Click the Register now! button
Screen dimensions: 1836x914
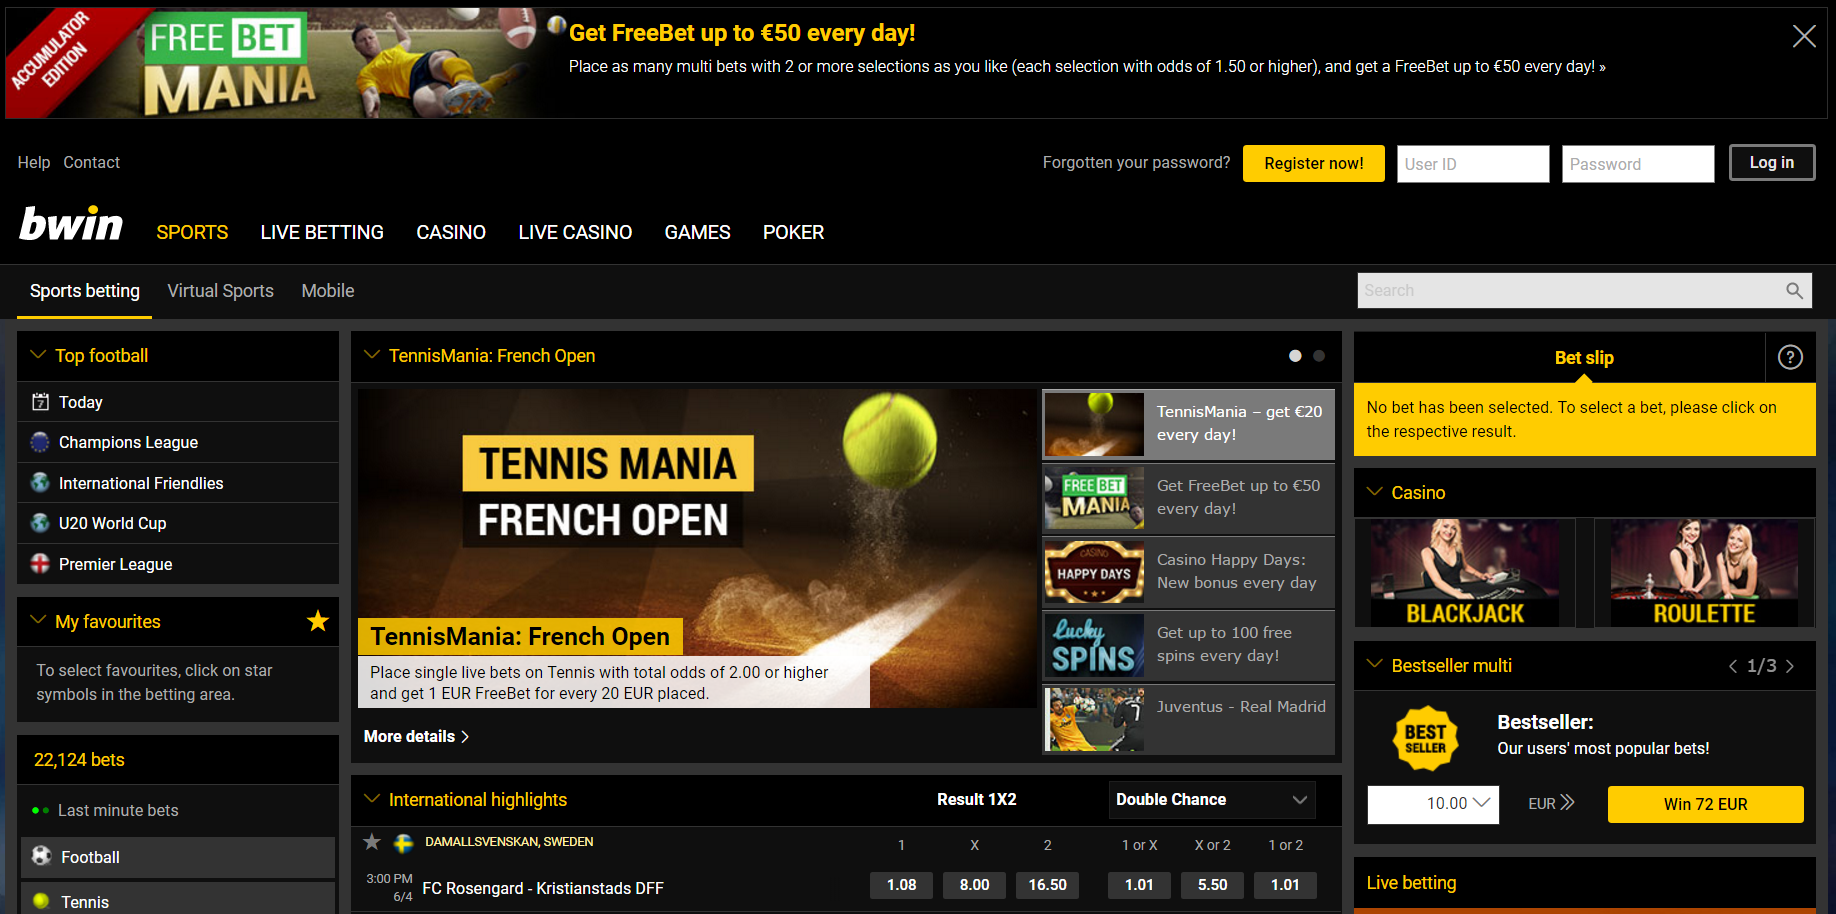[x=1313, y=164]
